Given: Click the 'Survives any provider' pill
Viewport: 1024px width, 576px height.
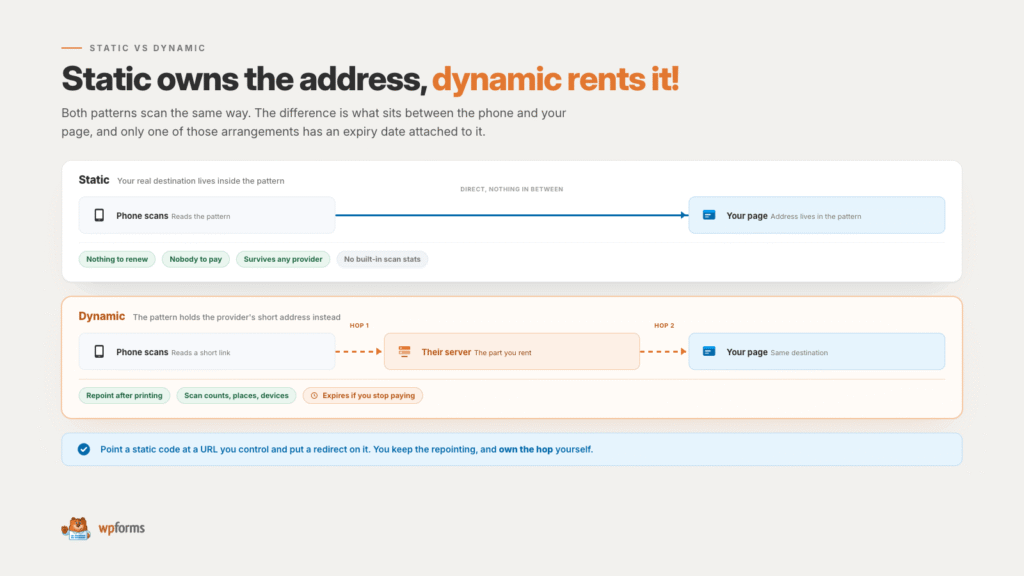Looking at the screenshot, I should [x=283, y=259].
